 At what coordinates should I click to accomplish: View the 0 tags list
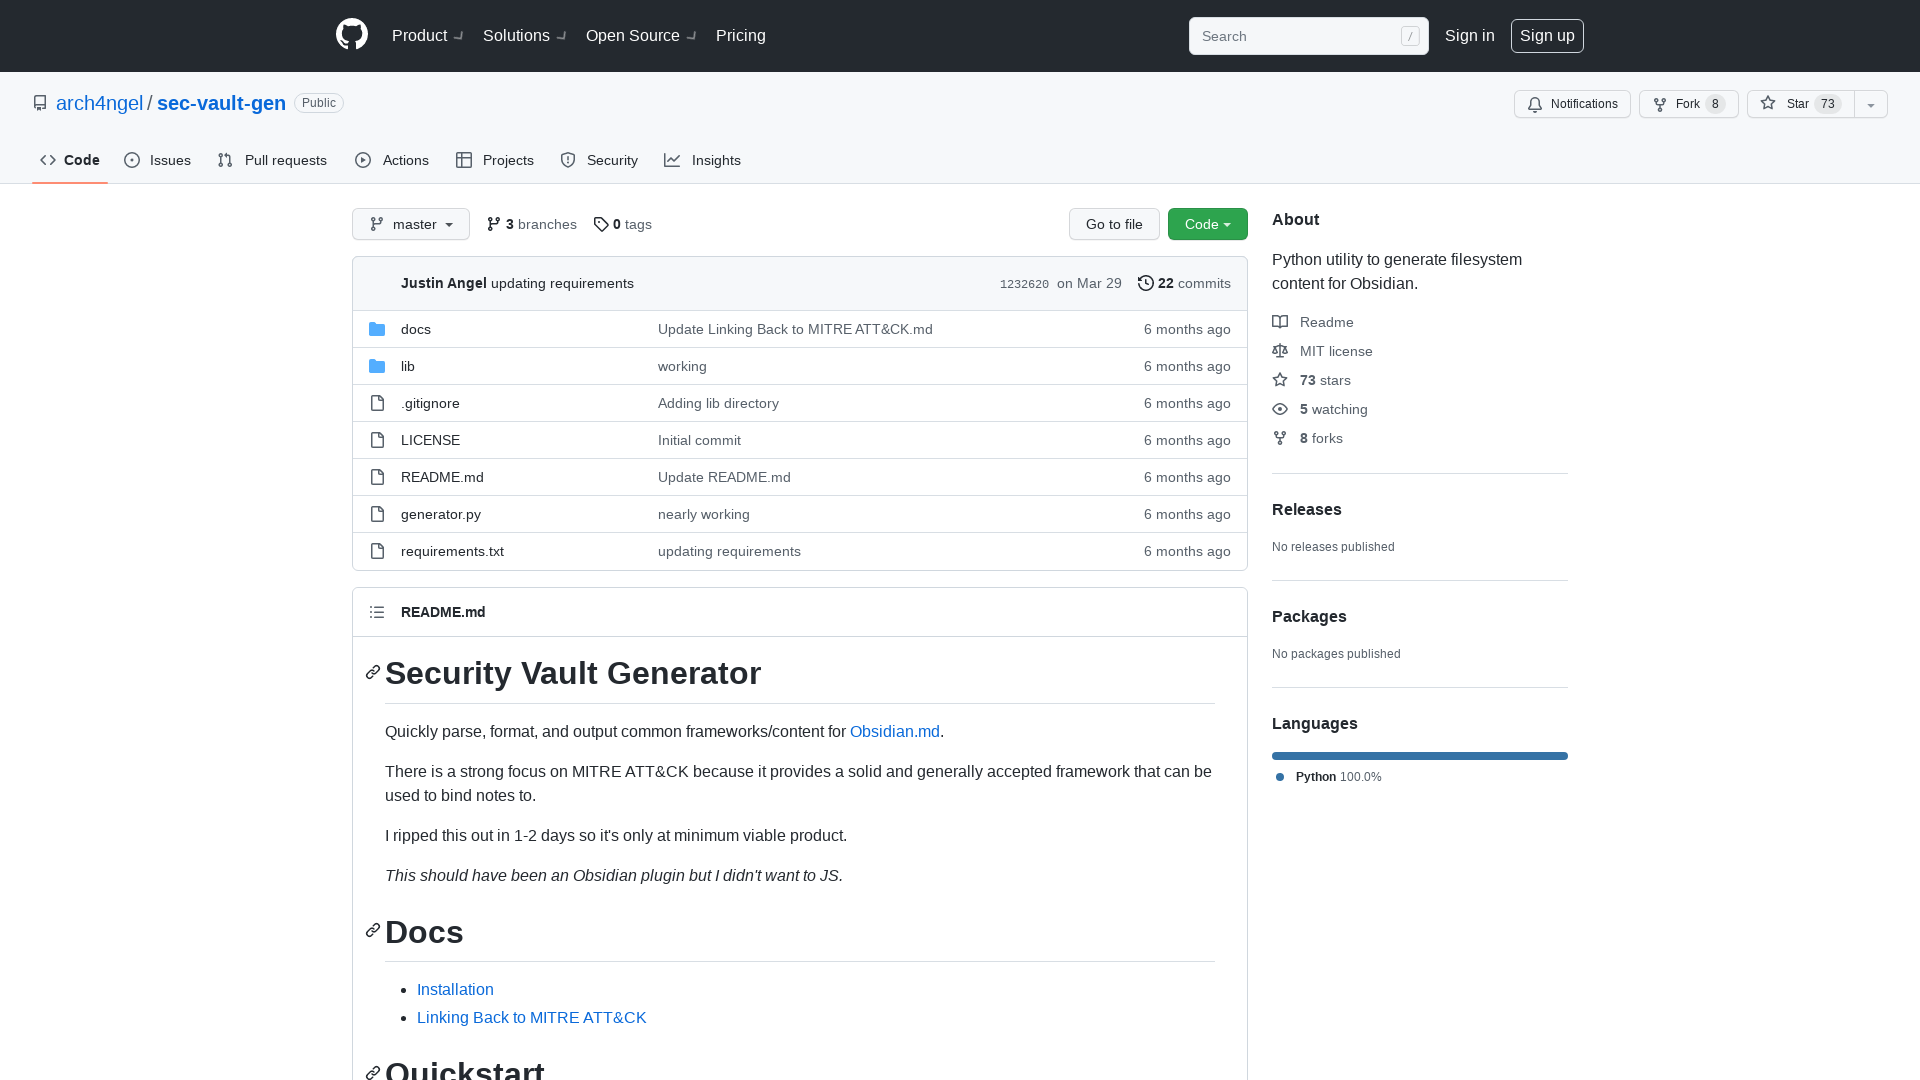pos(622,224)
